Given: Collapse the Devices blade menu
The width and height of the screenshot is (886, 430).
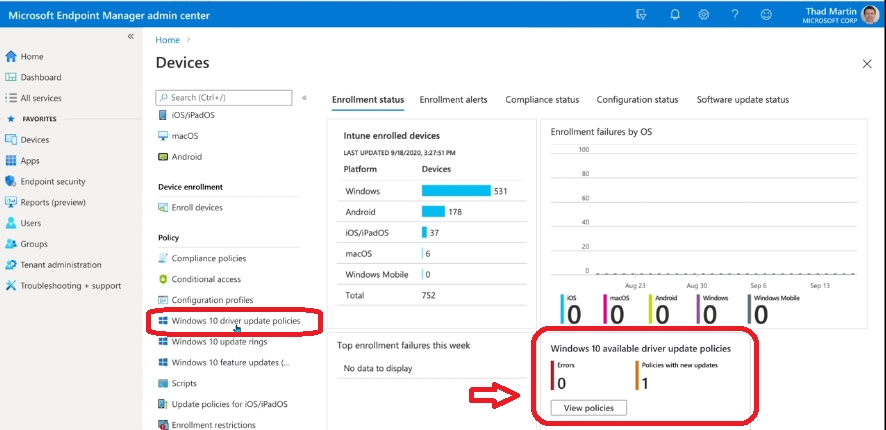Looking at the screenshot, I should click(x=304, y=98).
